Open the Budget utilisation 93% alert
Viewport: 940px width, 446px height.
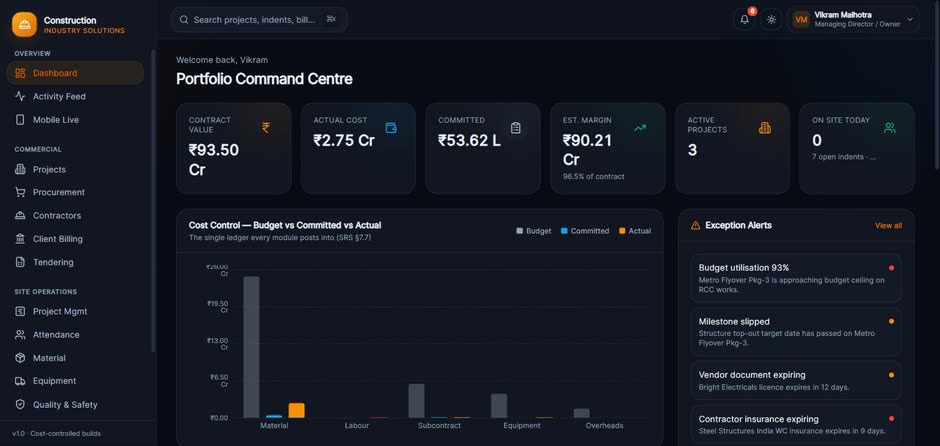(x=796, y=278)
